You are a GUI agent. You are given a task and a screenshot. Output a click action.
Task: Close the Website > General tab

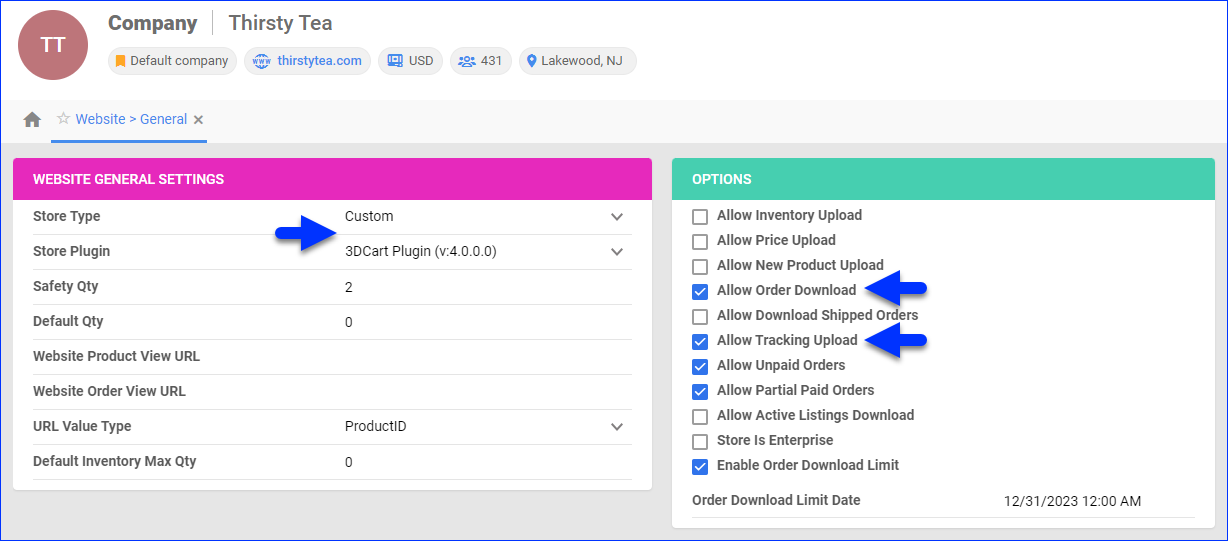click(199, 120)
